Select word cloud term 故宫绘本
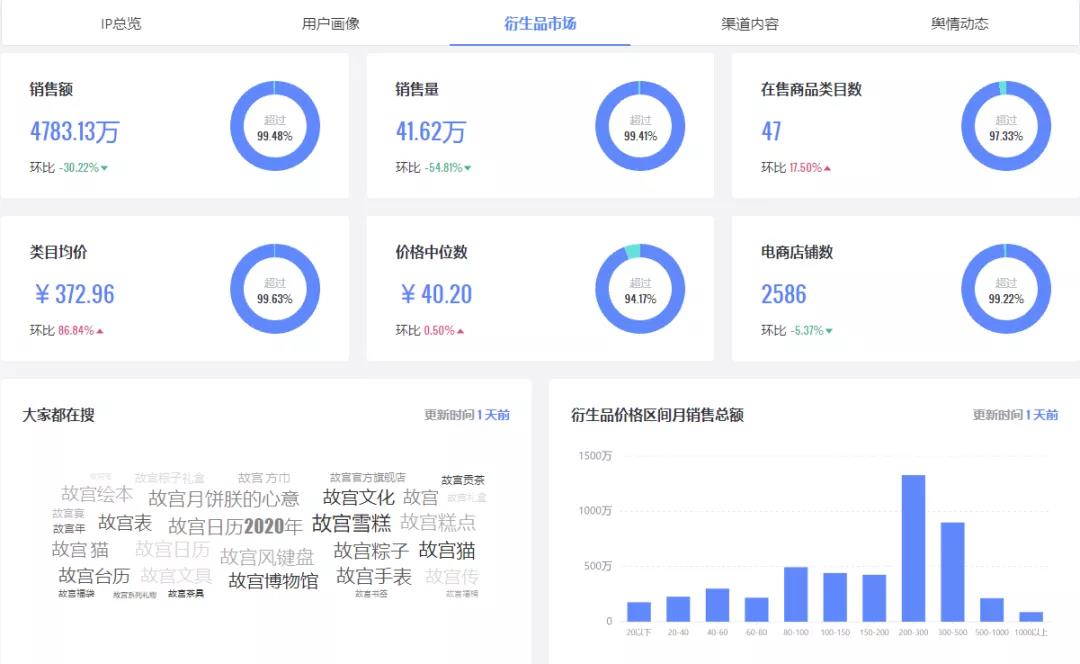 97,493
